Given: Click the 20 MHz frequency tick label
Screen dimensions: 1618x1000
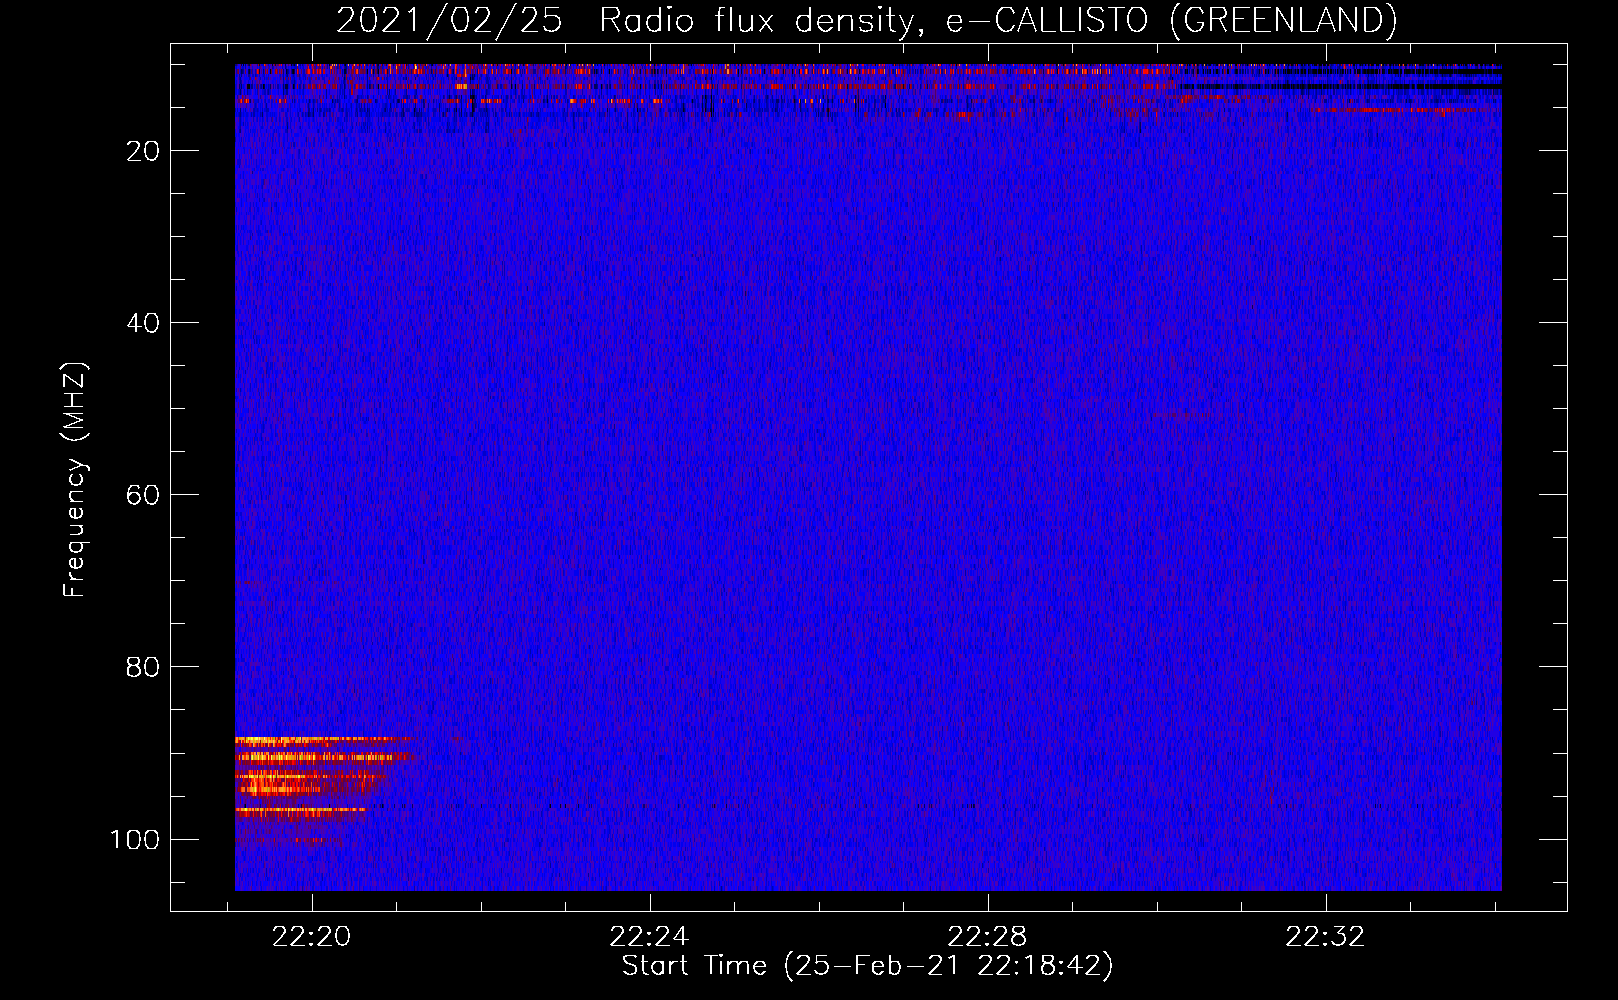Looking at the screenshot, I should (x=143, y=151).
